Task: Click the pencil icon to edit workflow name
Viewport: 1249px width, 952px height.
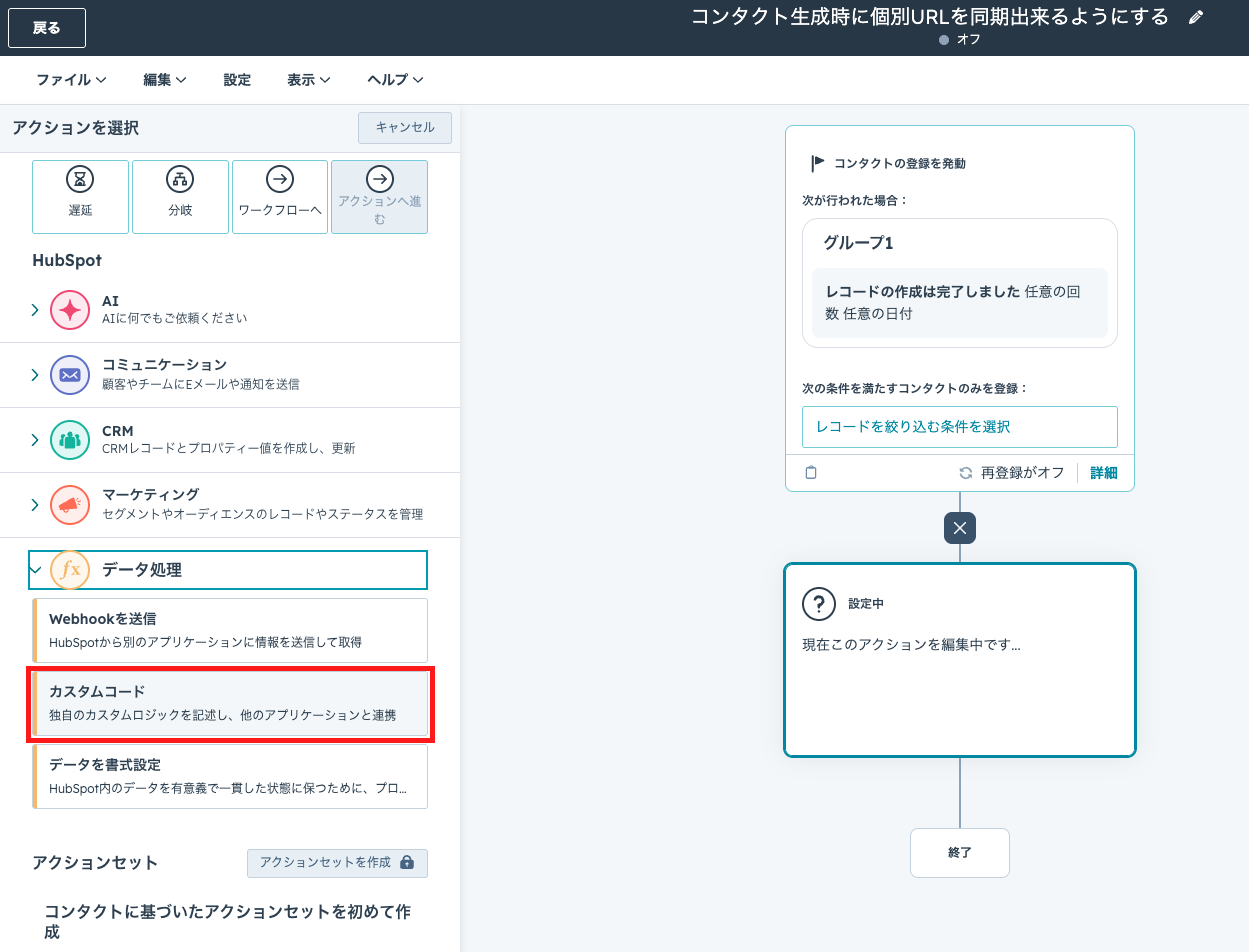Action: click(x=1196, y=18)
